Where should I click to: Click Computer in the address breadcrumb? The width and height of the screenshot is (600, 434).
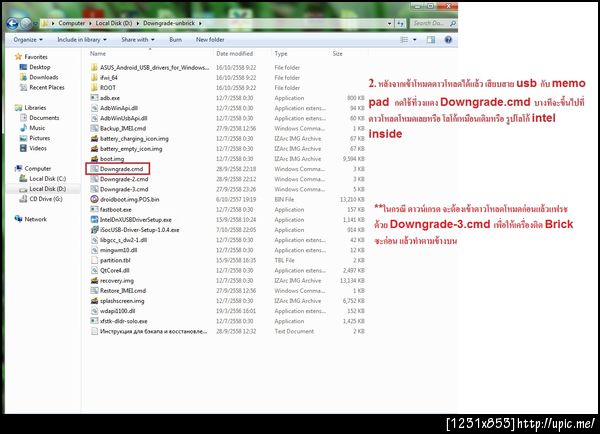click(72, 23)
